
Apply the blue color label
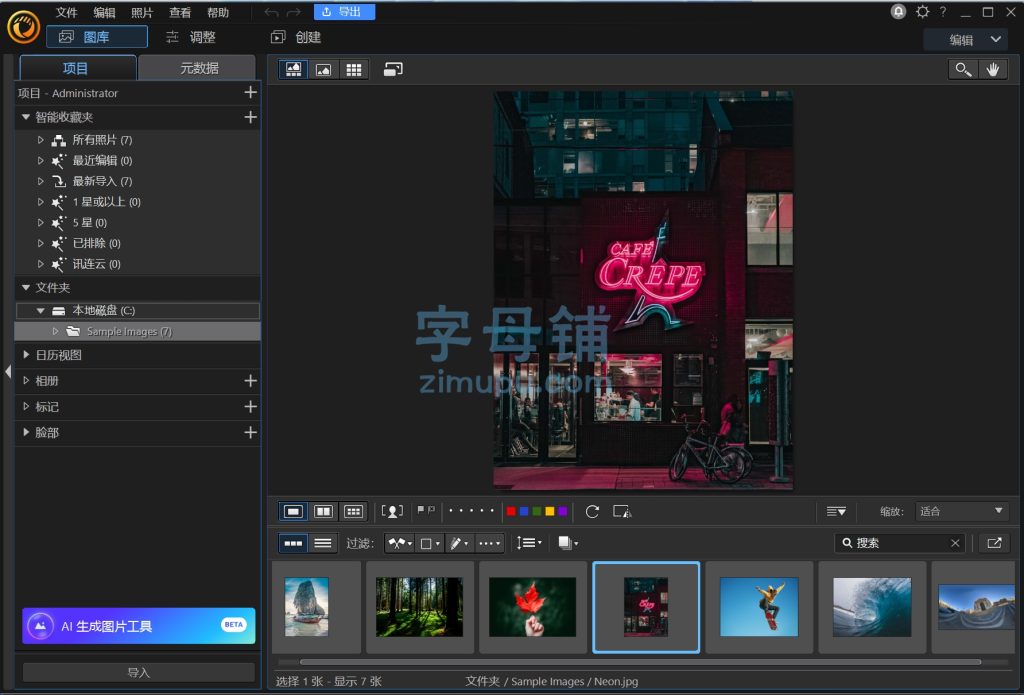tap(524, 511)
